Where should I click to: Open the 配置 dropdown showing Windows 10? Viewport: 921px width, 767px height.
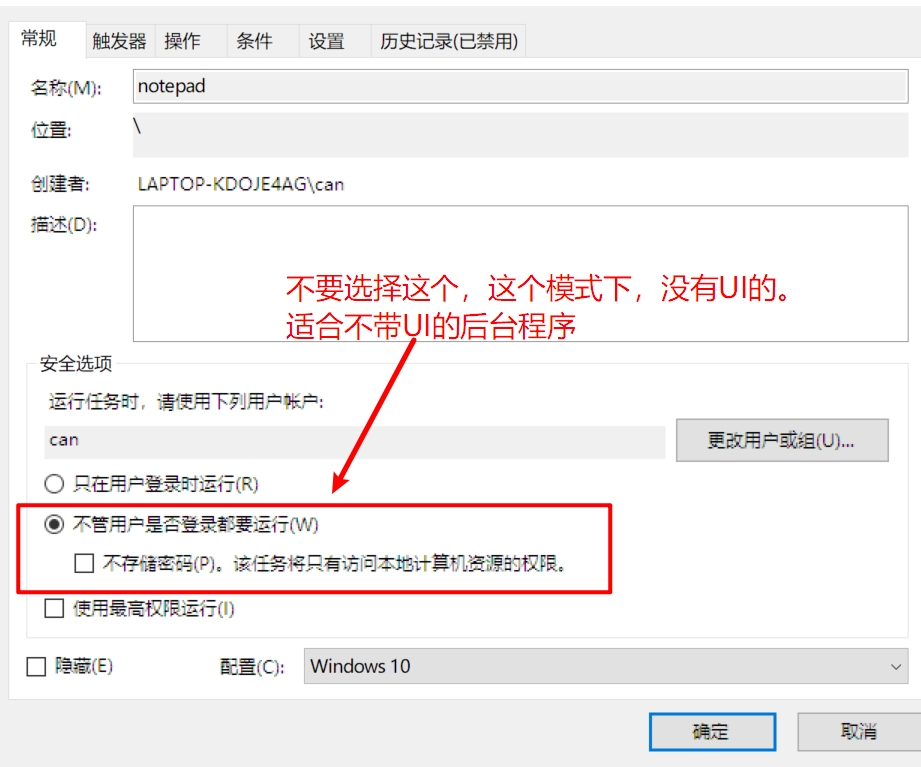(606, 667)
